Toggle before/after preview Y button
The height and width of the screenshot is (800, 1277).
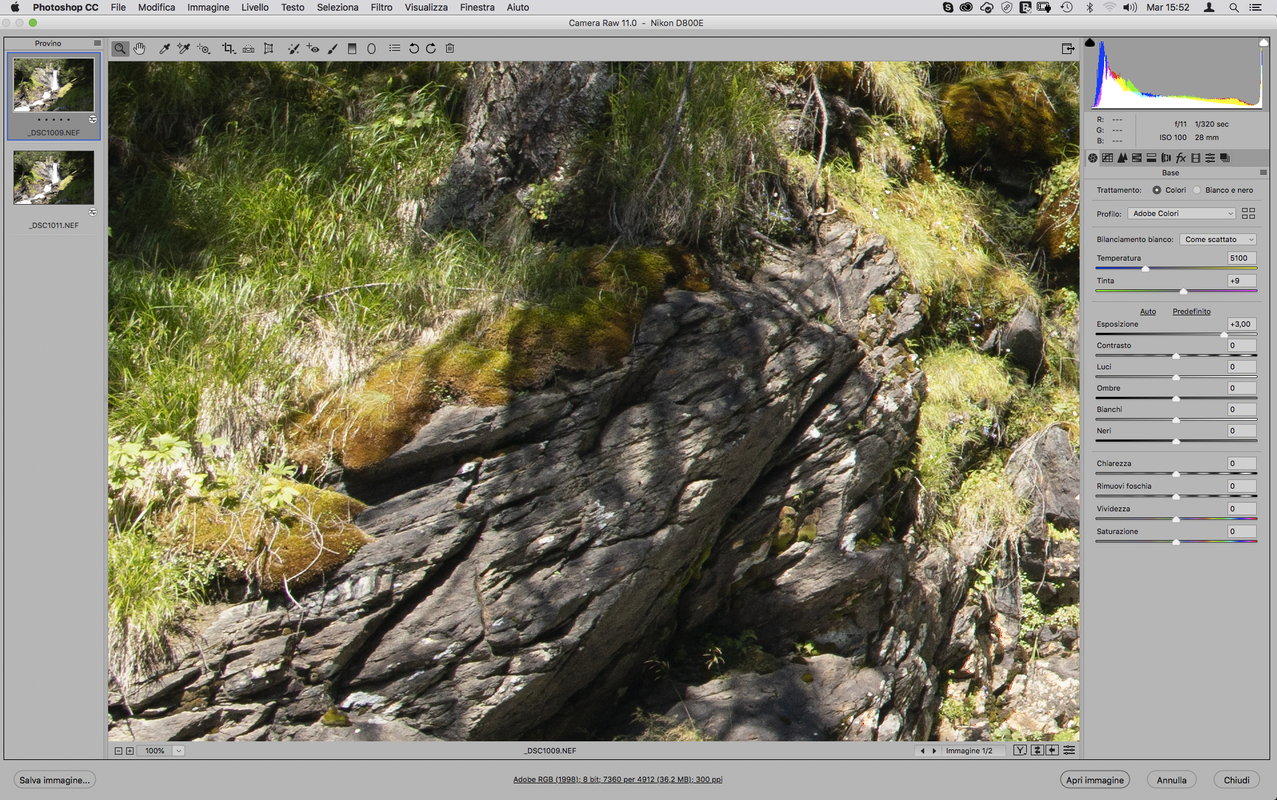click(x=1020, y=750)
